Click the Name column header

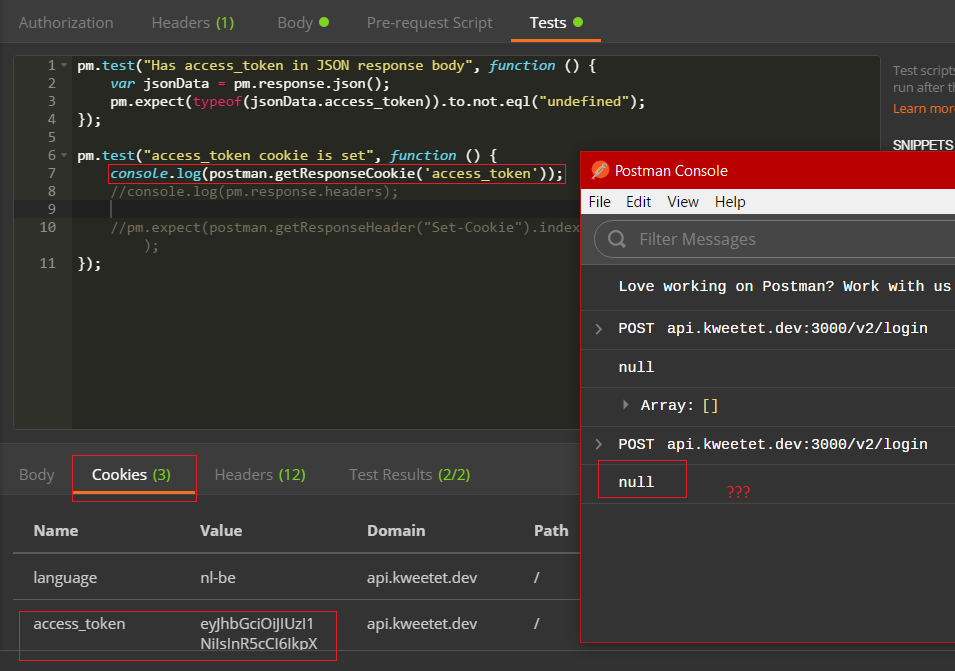coord(55,530)
